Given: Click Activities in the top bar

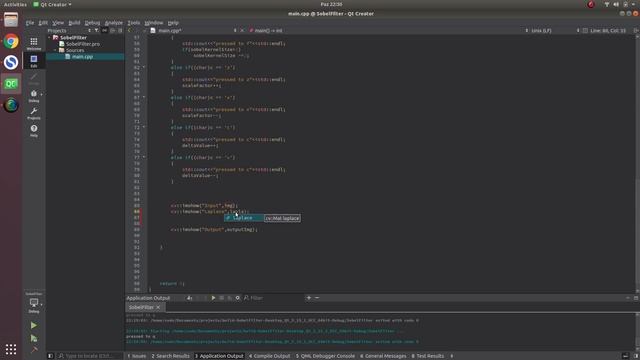Looking at the screenshot, I should 15,4.
